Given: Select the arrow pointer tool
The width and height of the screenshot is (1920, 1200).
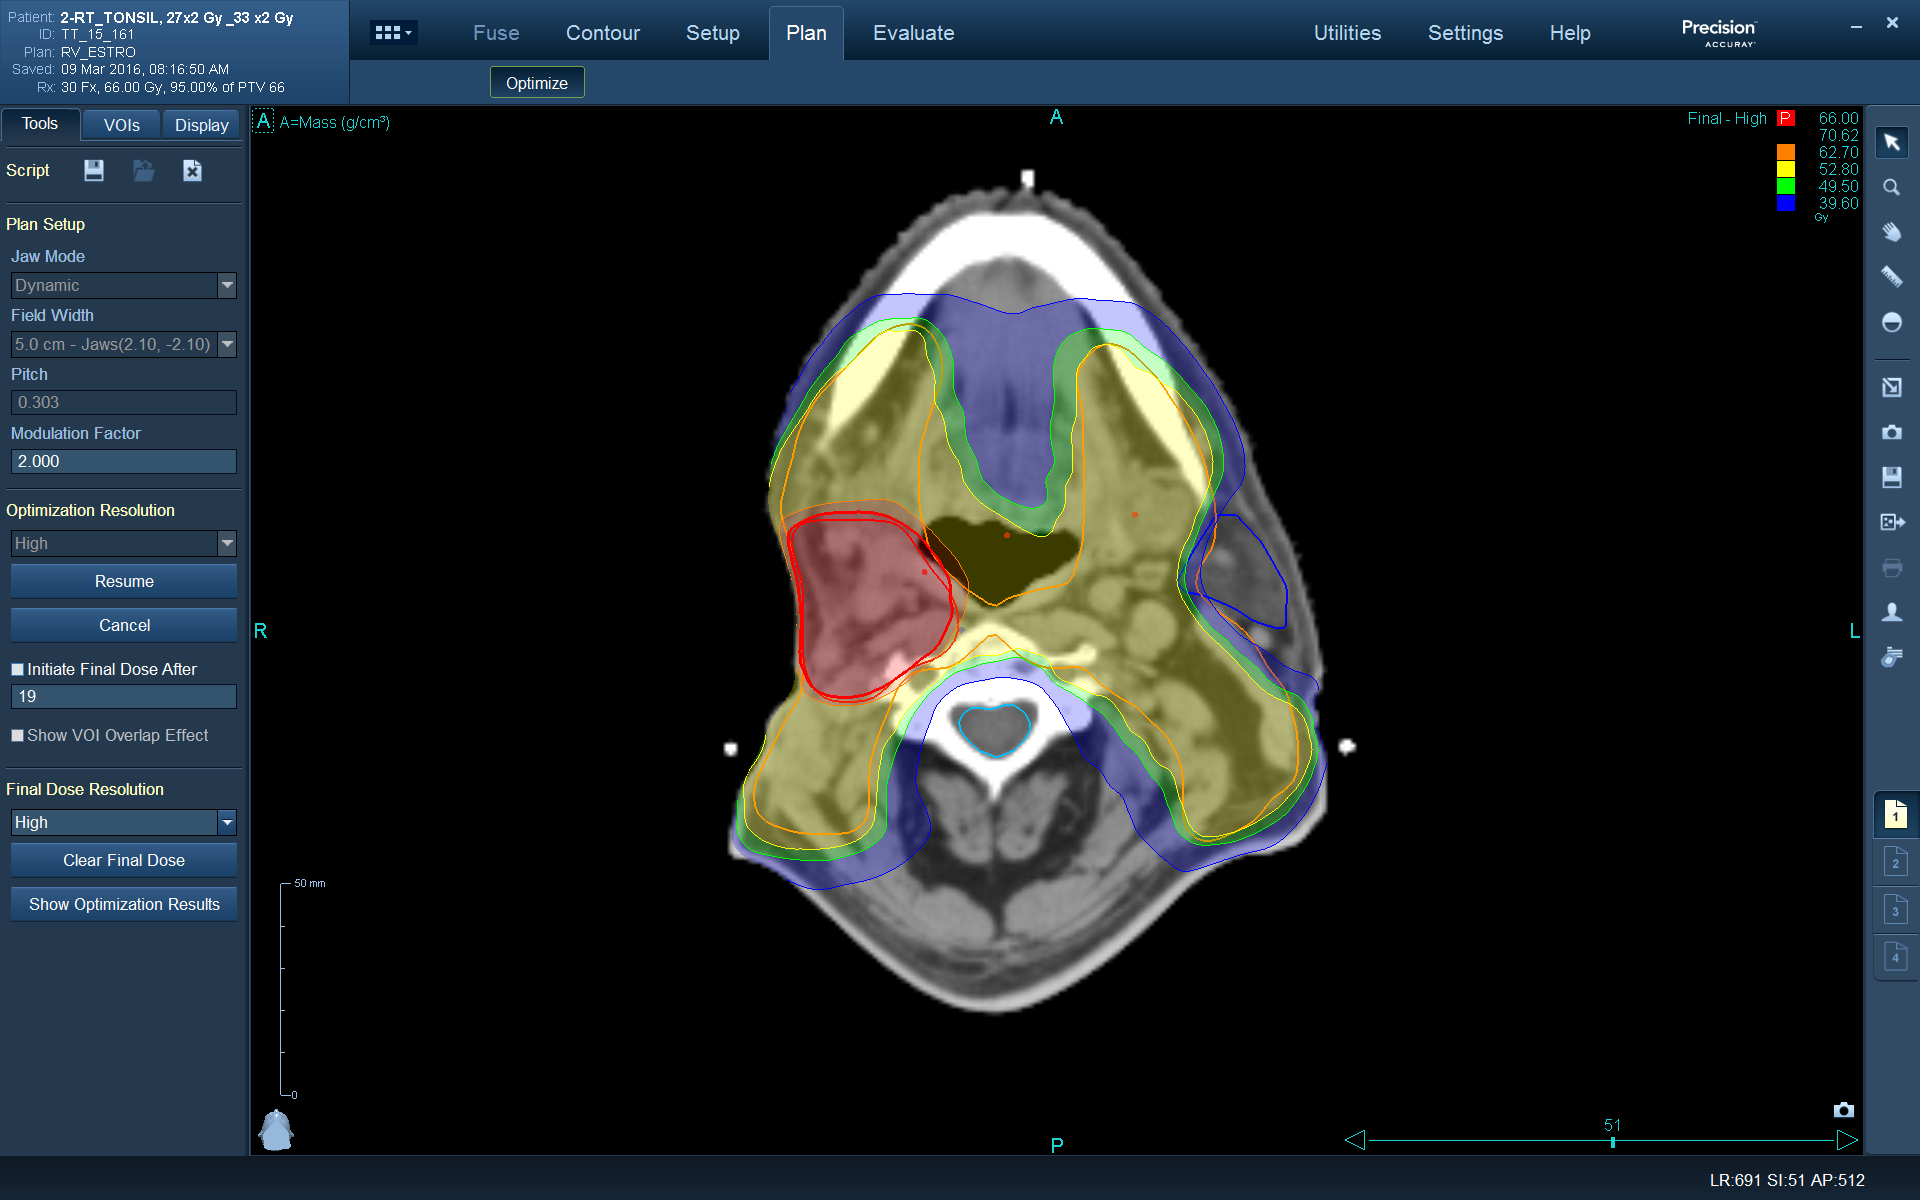Looking at the screenshot, I should [1891, 143].
